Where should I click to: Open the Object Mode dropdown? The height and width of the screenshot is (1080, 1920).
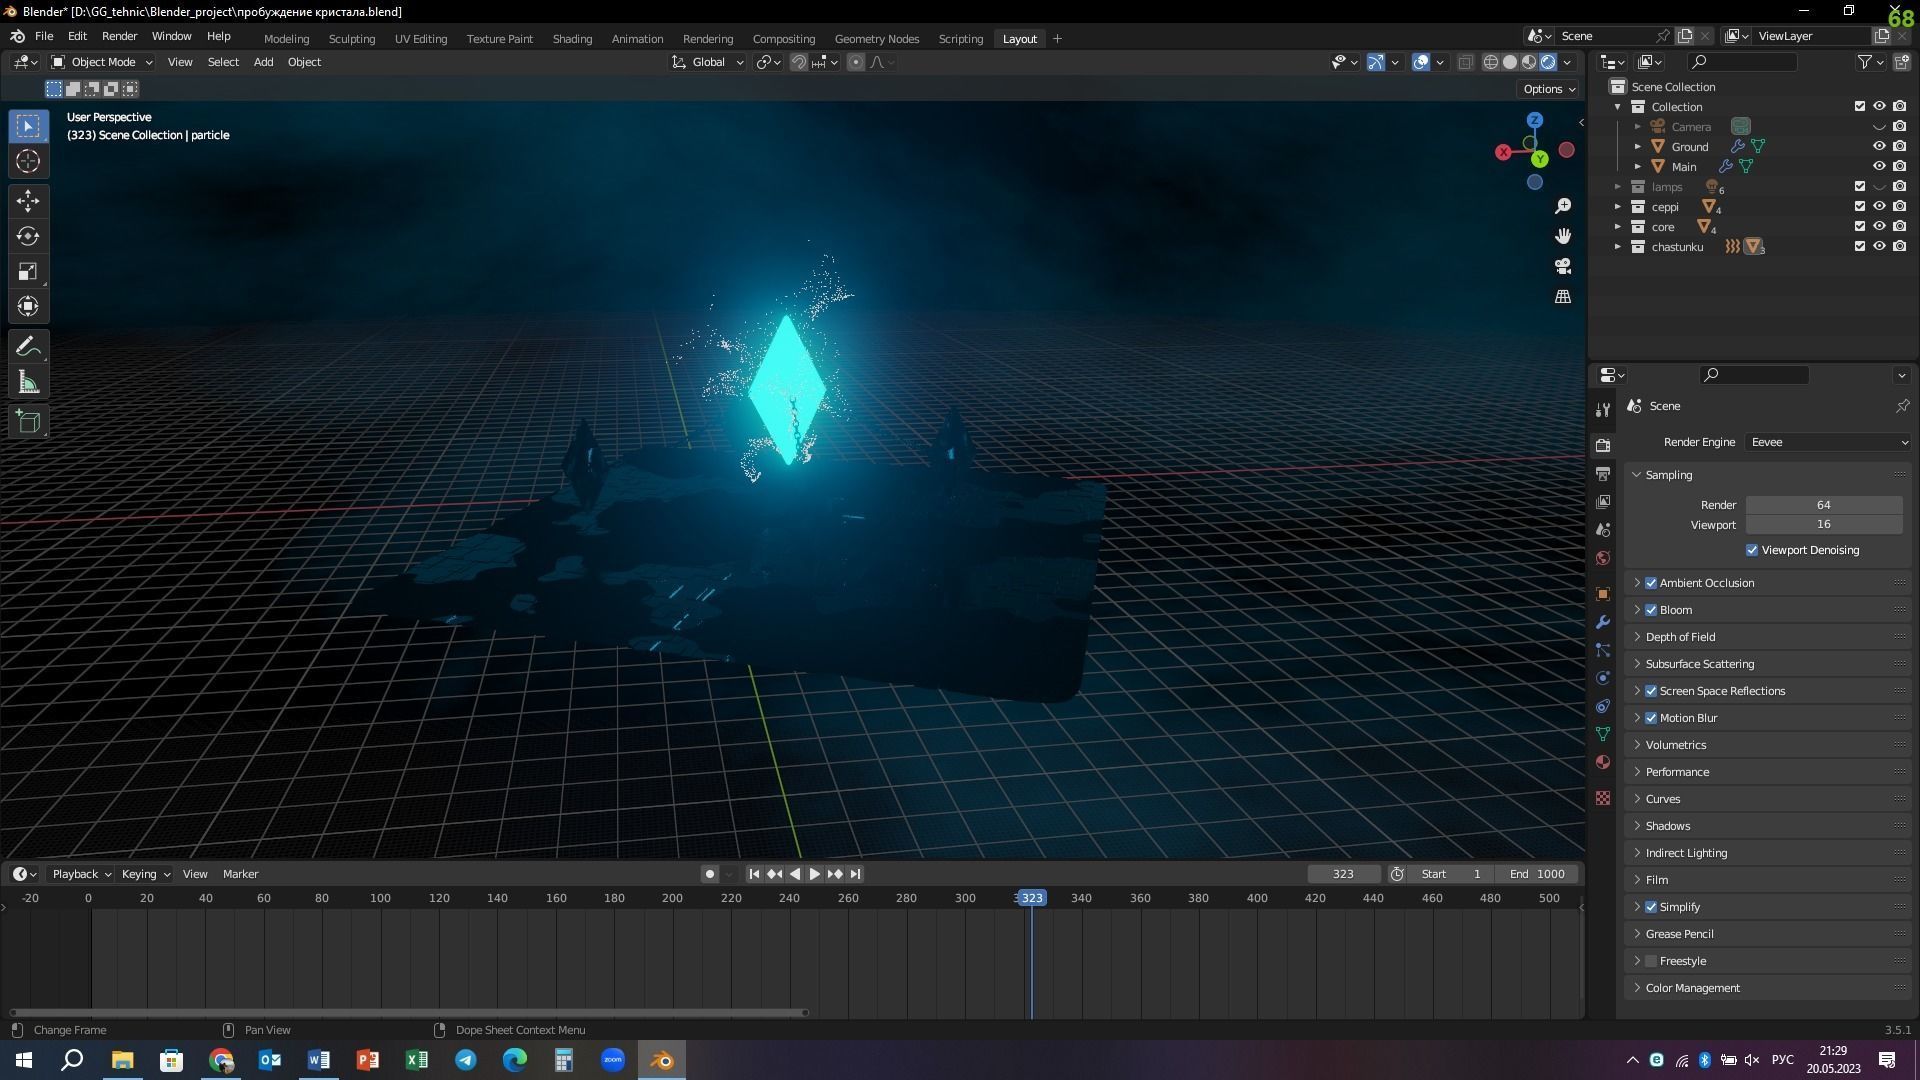(x=102, y=62)
